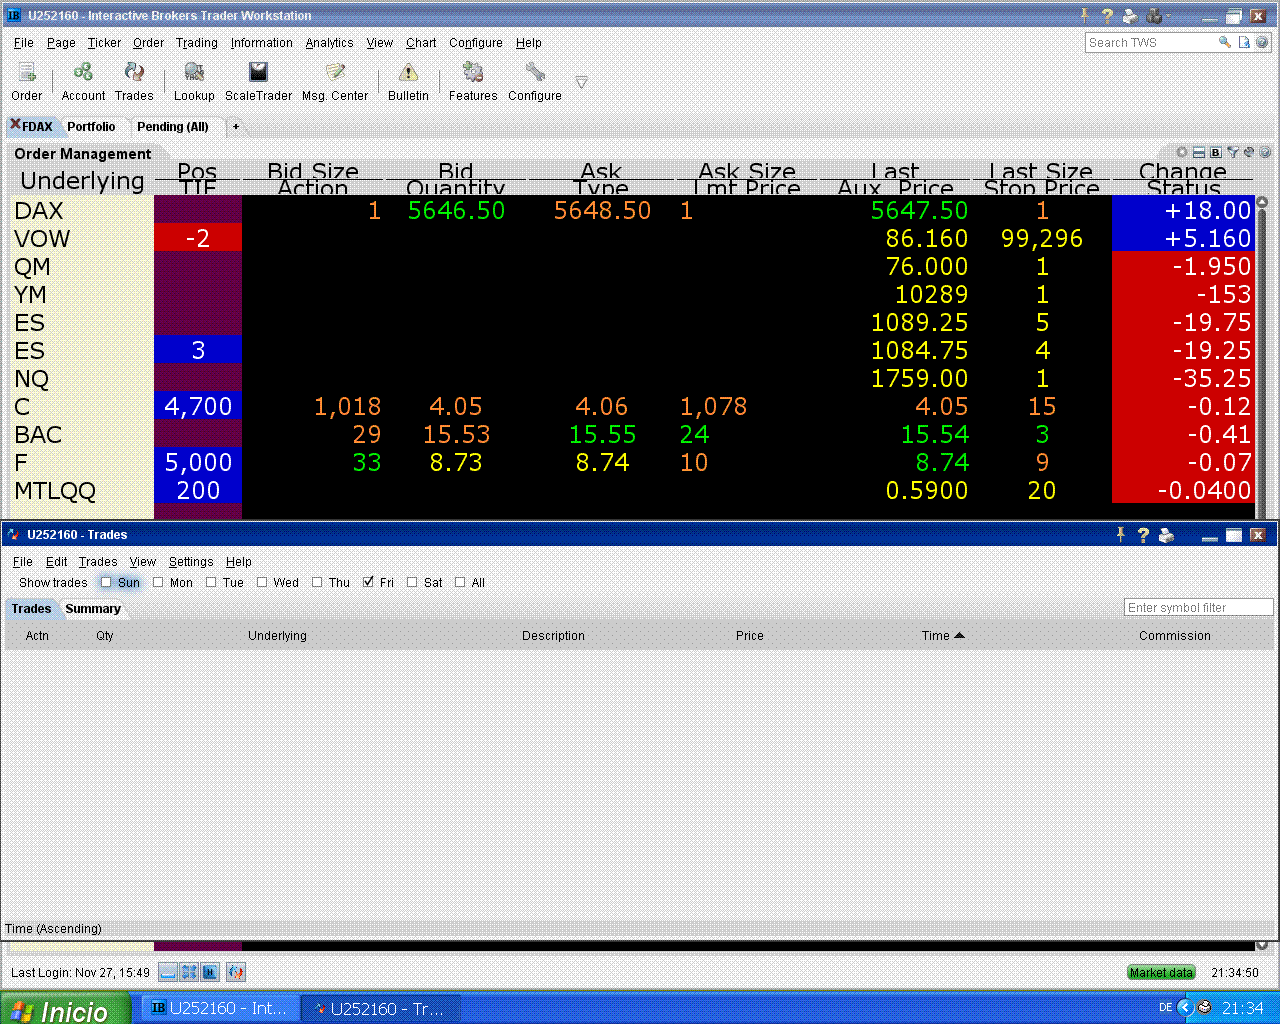Click the cubes icon in main title bar
This screenshot has height=1024, width=1280.
click(x=1154, y=16)
